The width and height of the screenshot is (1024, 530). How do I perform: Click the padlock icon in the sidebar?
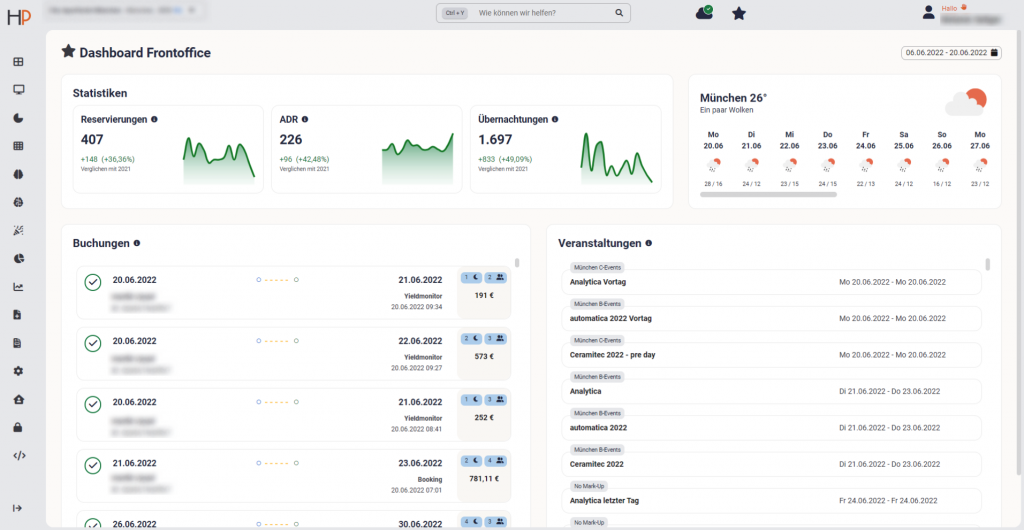click(x=18, y=427)
